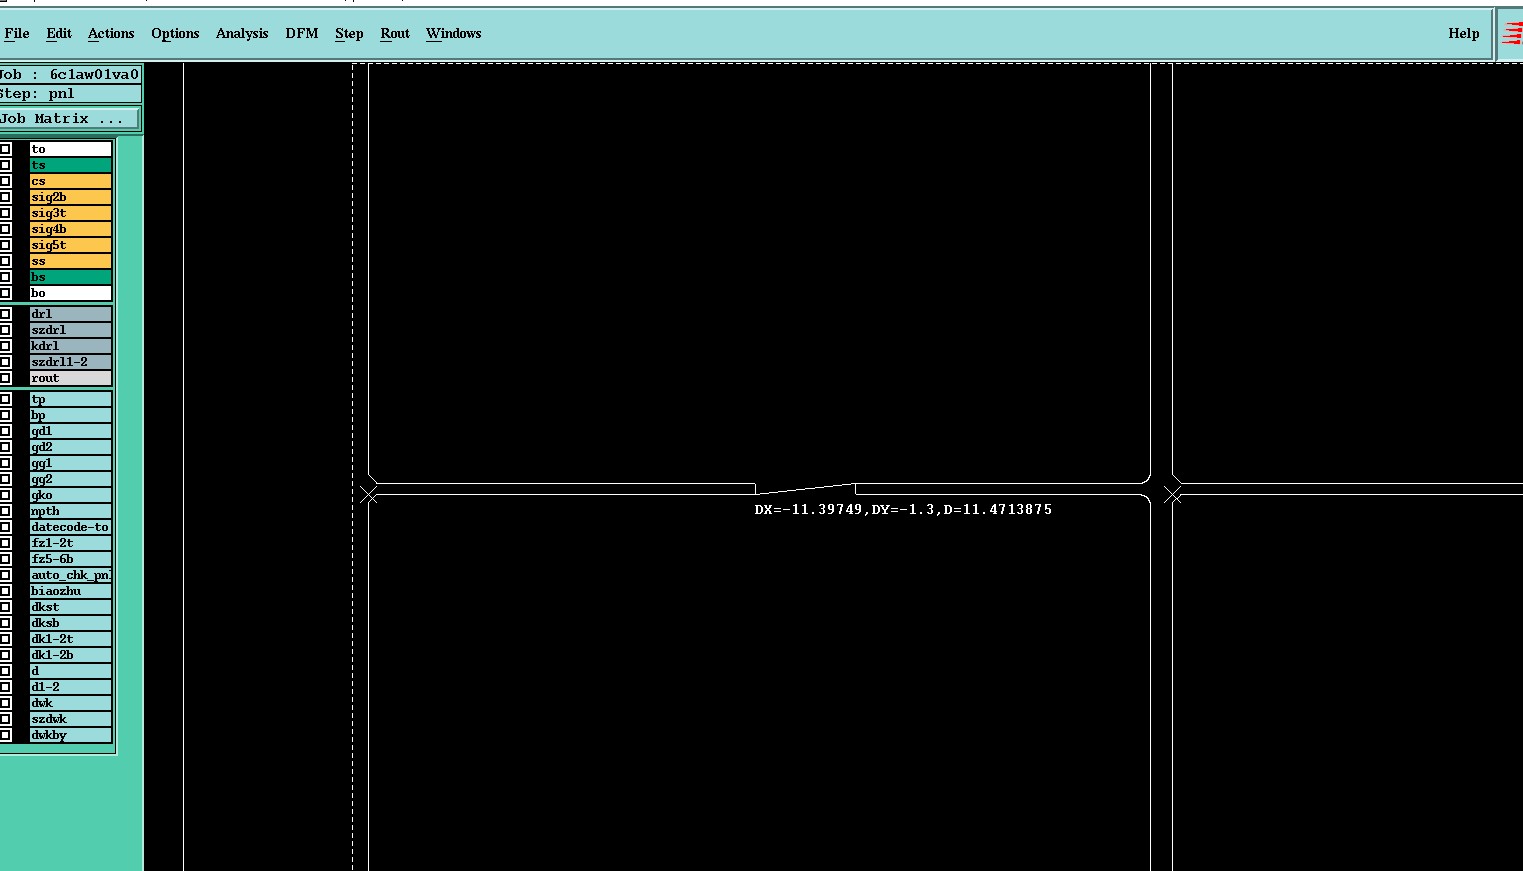
Task: Toggle display checkbox for layer cs
Action: 6,181
